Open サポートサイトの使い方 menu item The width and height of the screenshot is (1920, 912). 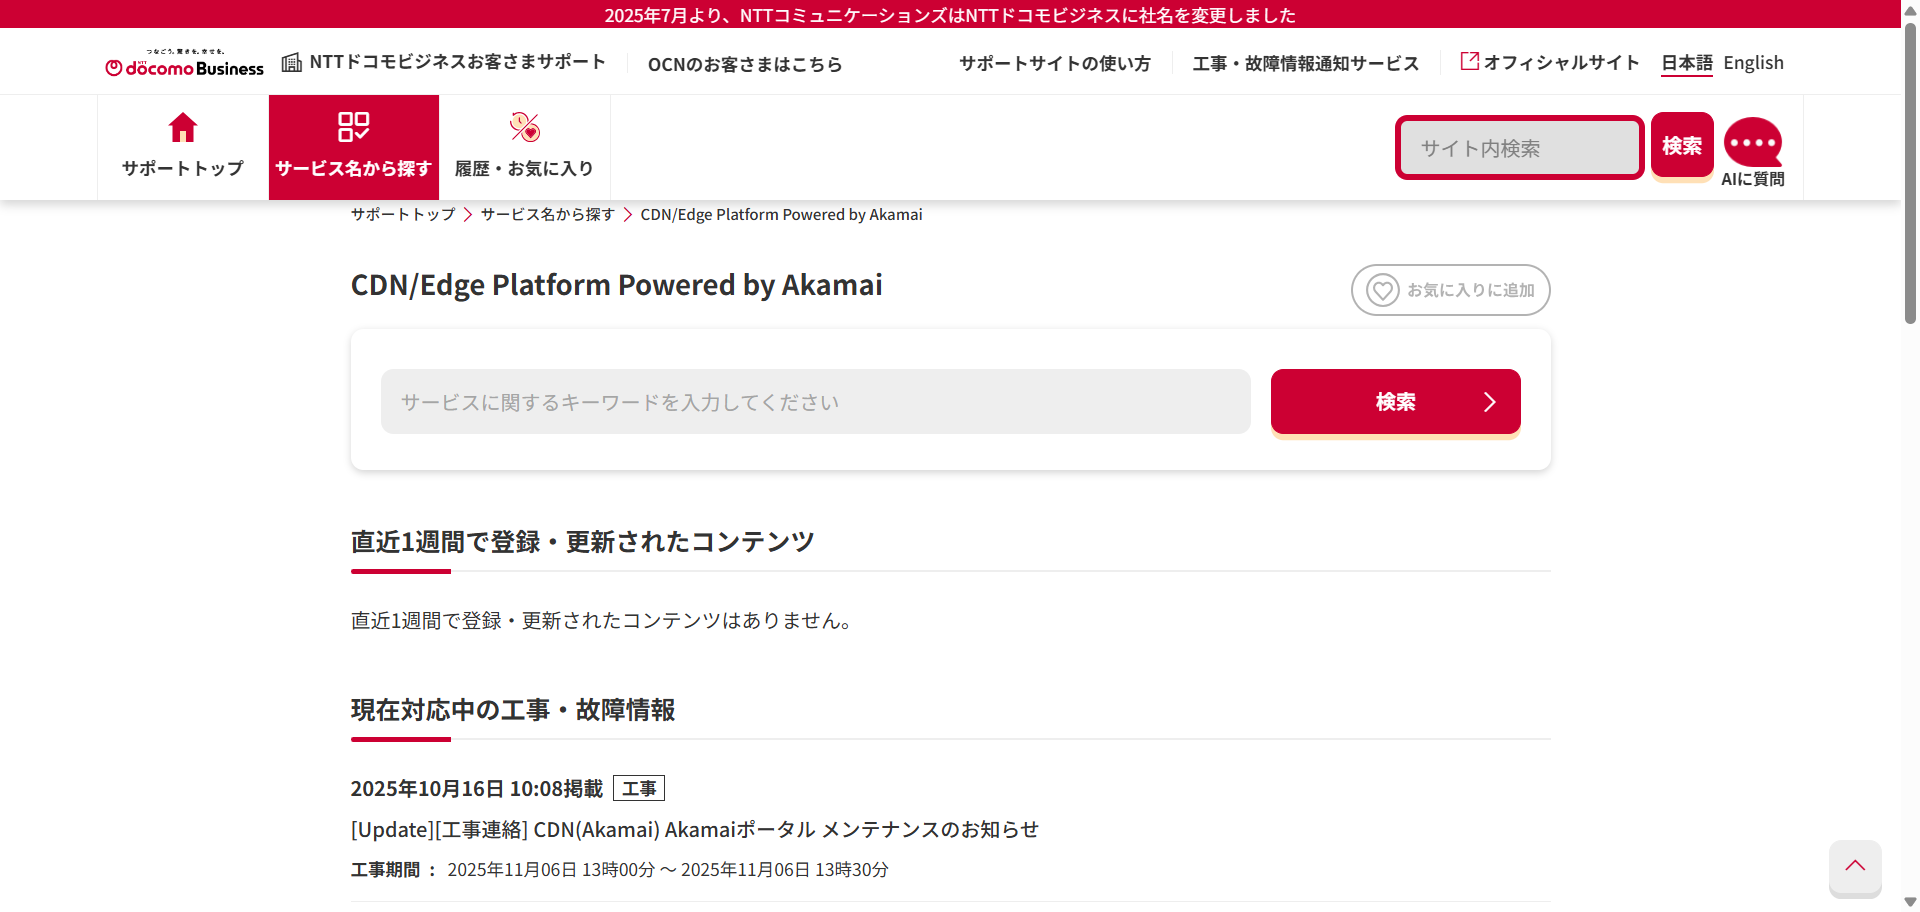[1054, 64]
